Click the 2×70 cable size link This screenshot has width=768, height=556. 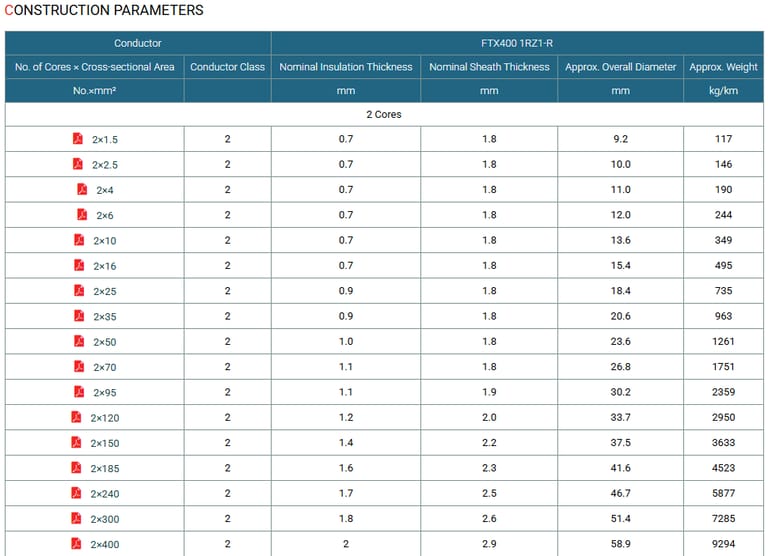click(105, 368)
